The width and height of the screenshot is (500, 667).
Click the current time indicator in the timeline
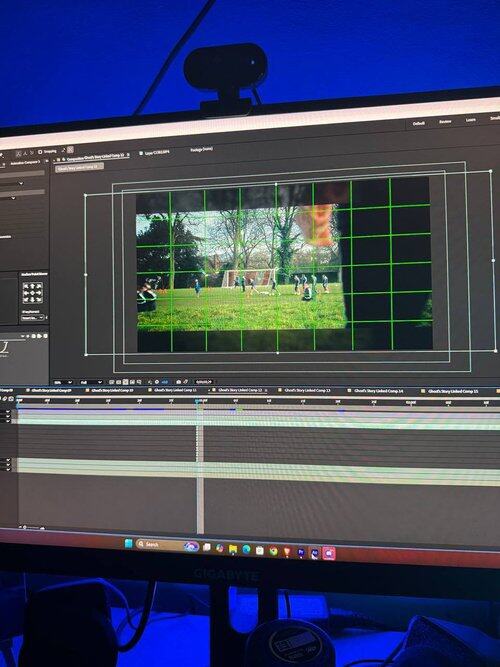[x=199, y=401]
